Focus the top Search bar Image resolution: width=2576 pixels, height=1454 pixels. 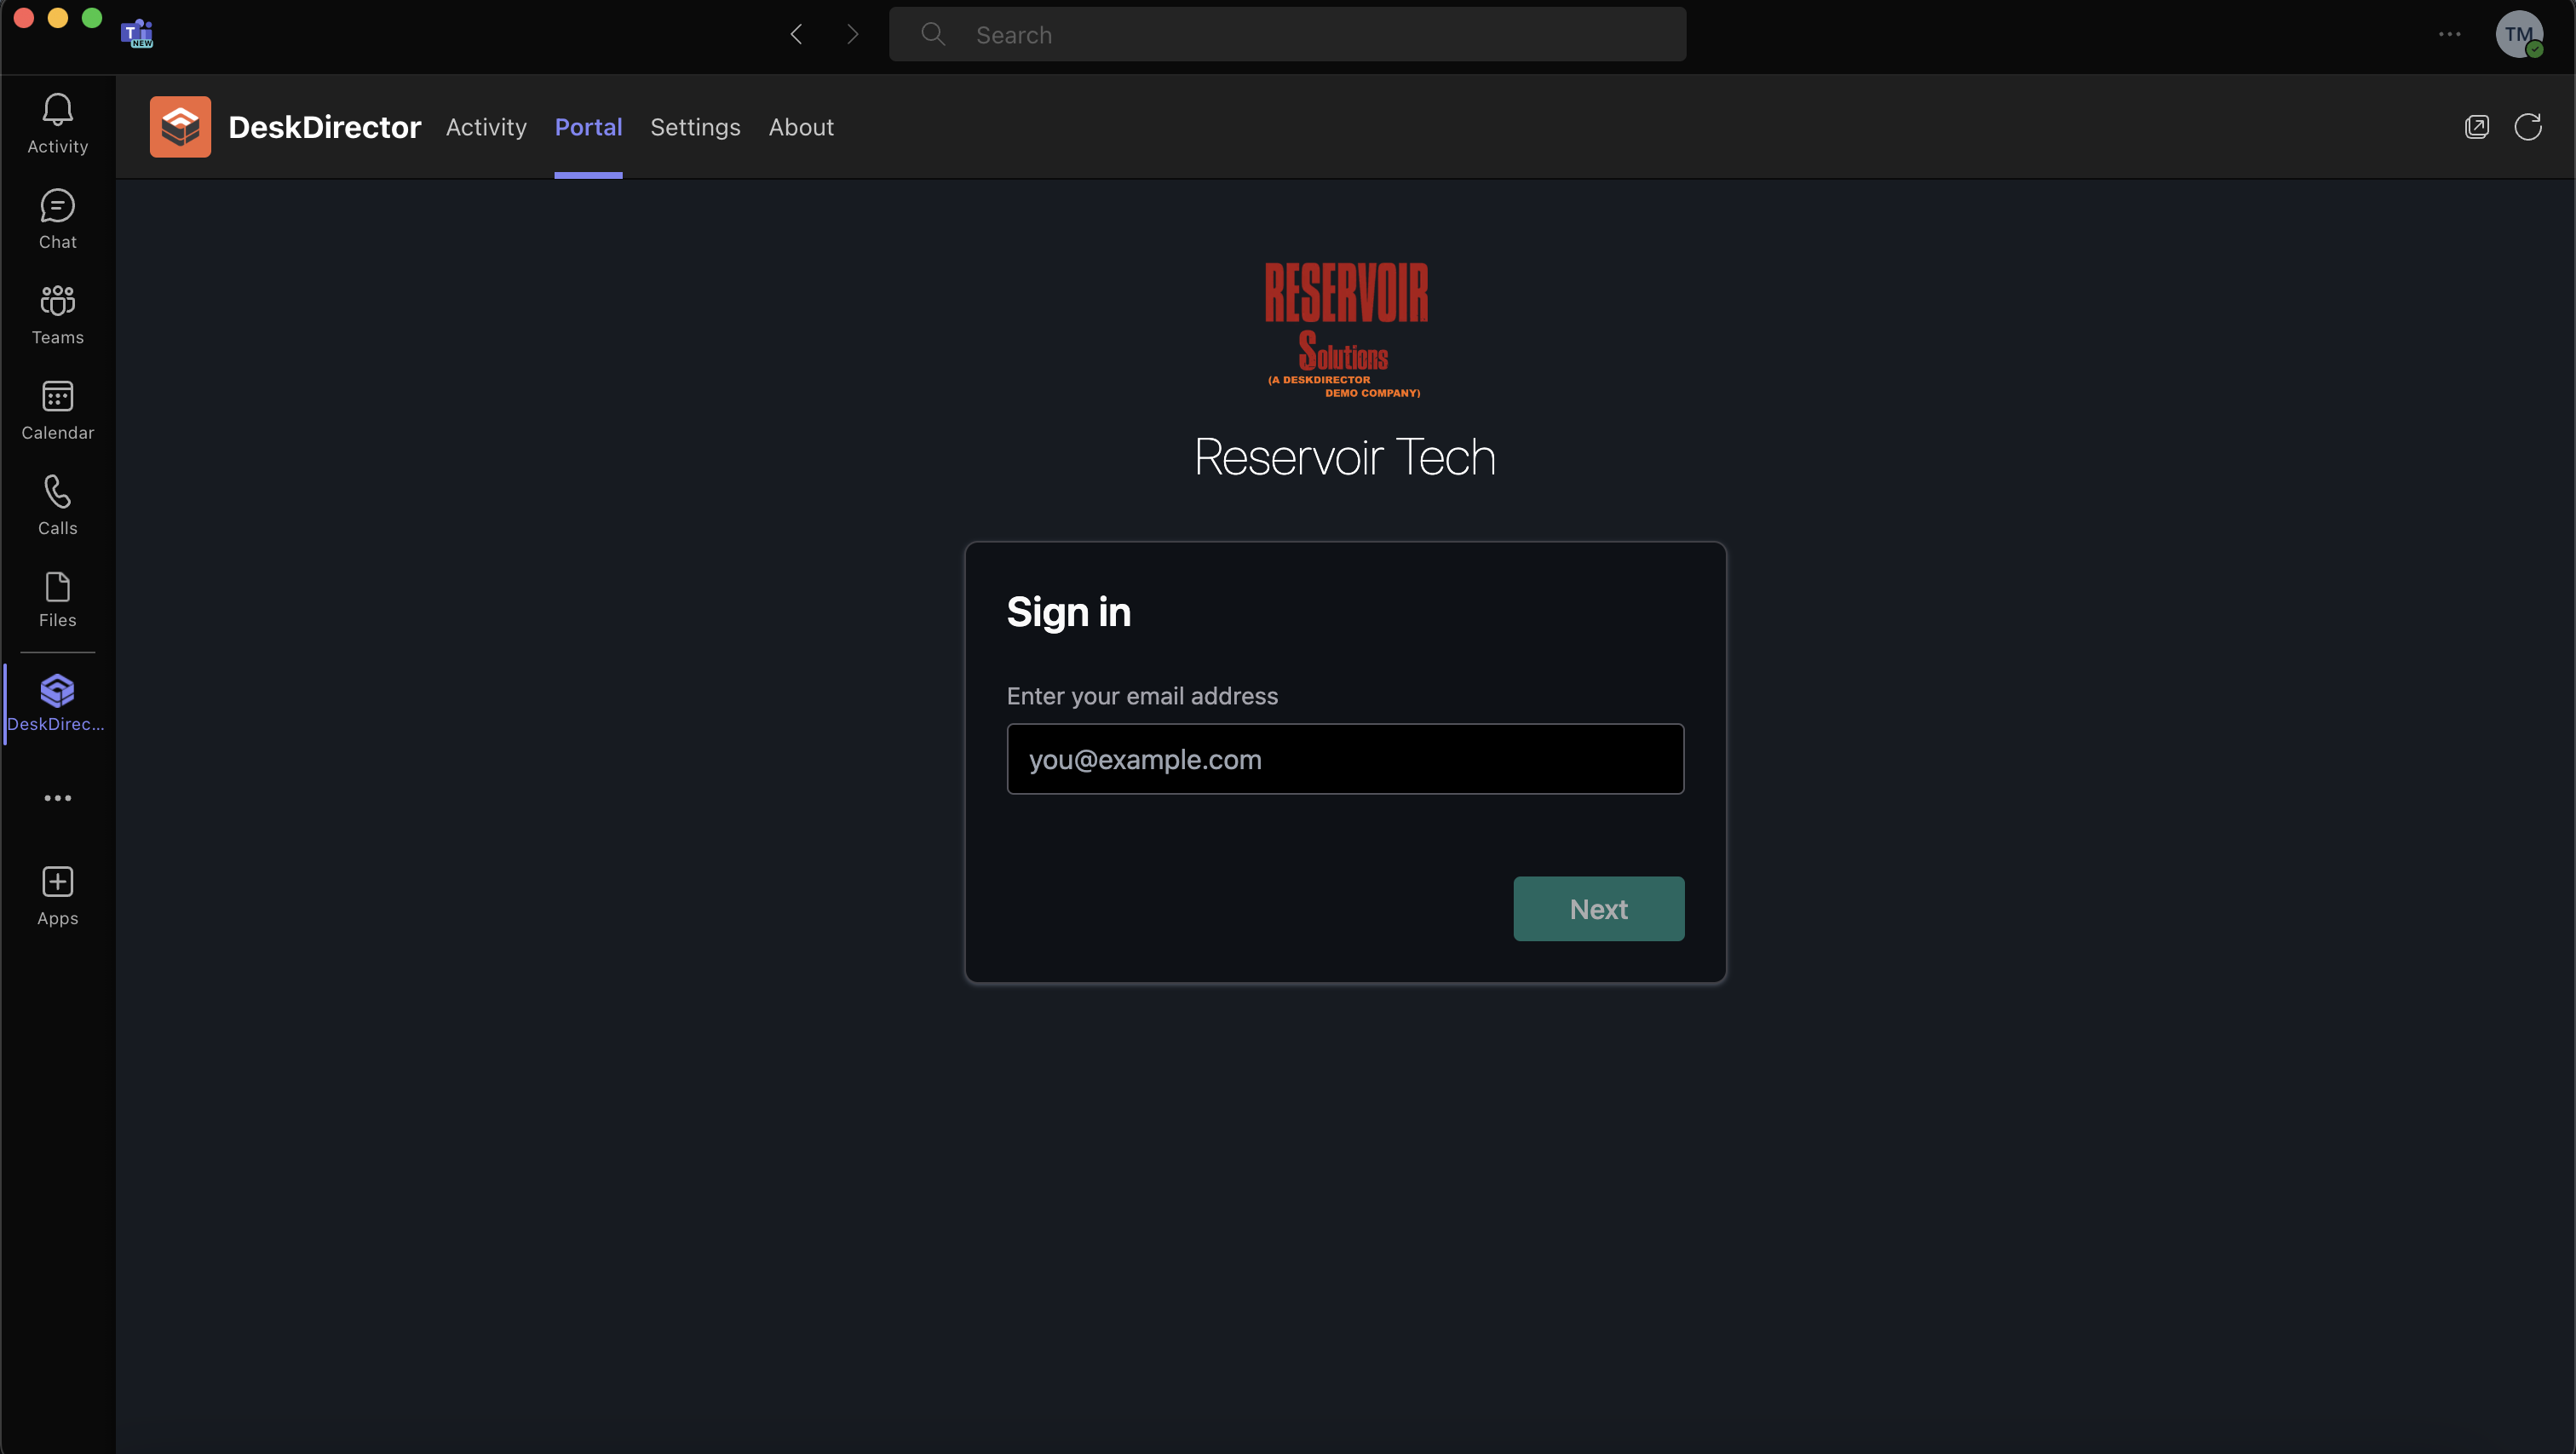point(1287,34)
